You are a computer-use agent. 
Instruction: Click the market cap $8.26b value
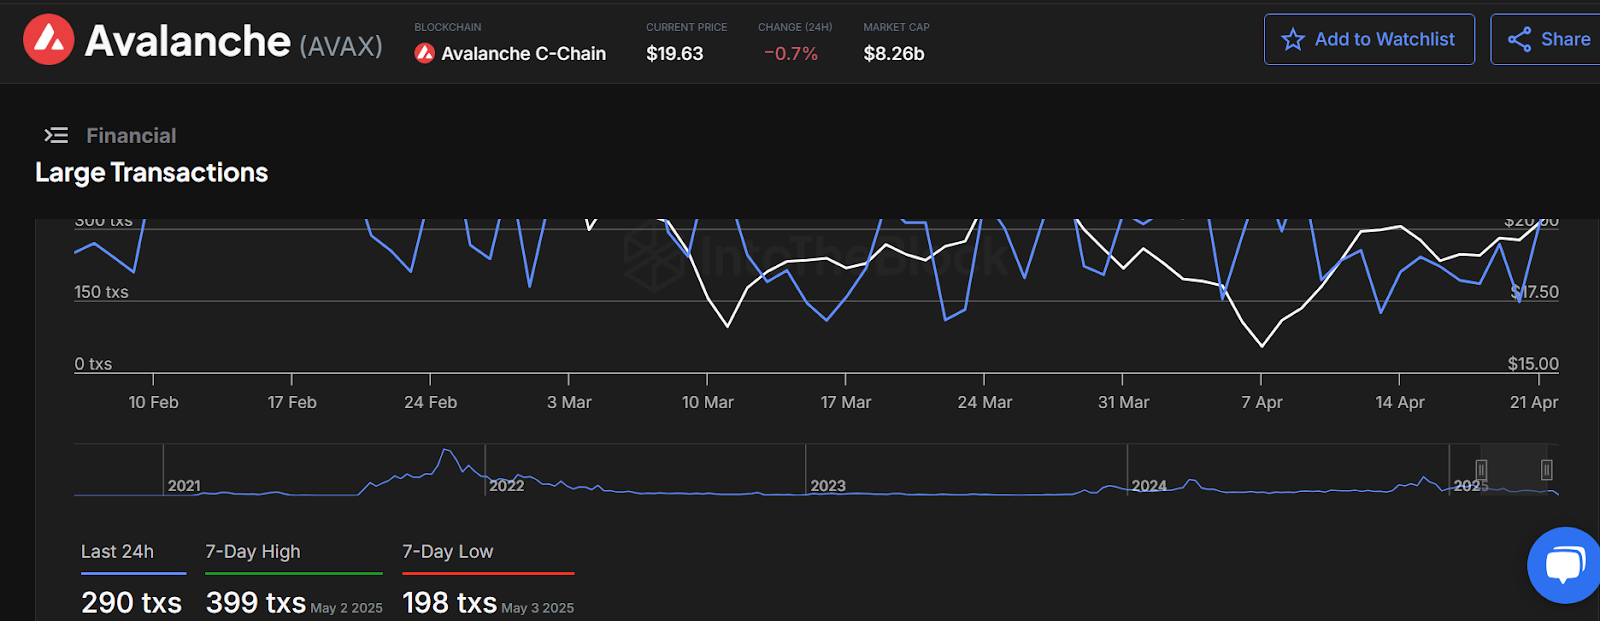[x=894, y=53]
